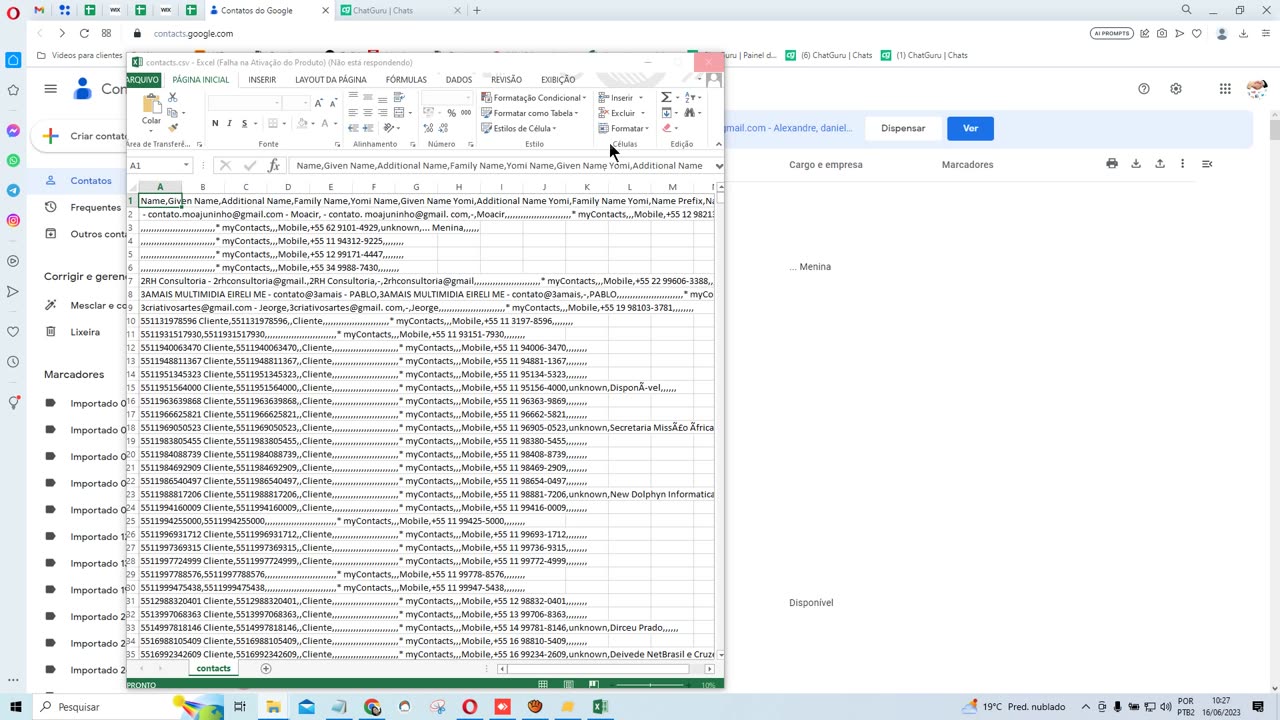Click the Format Painter brush icon
This screenshot has width=1280, height=720.
click(172, 127)
